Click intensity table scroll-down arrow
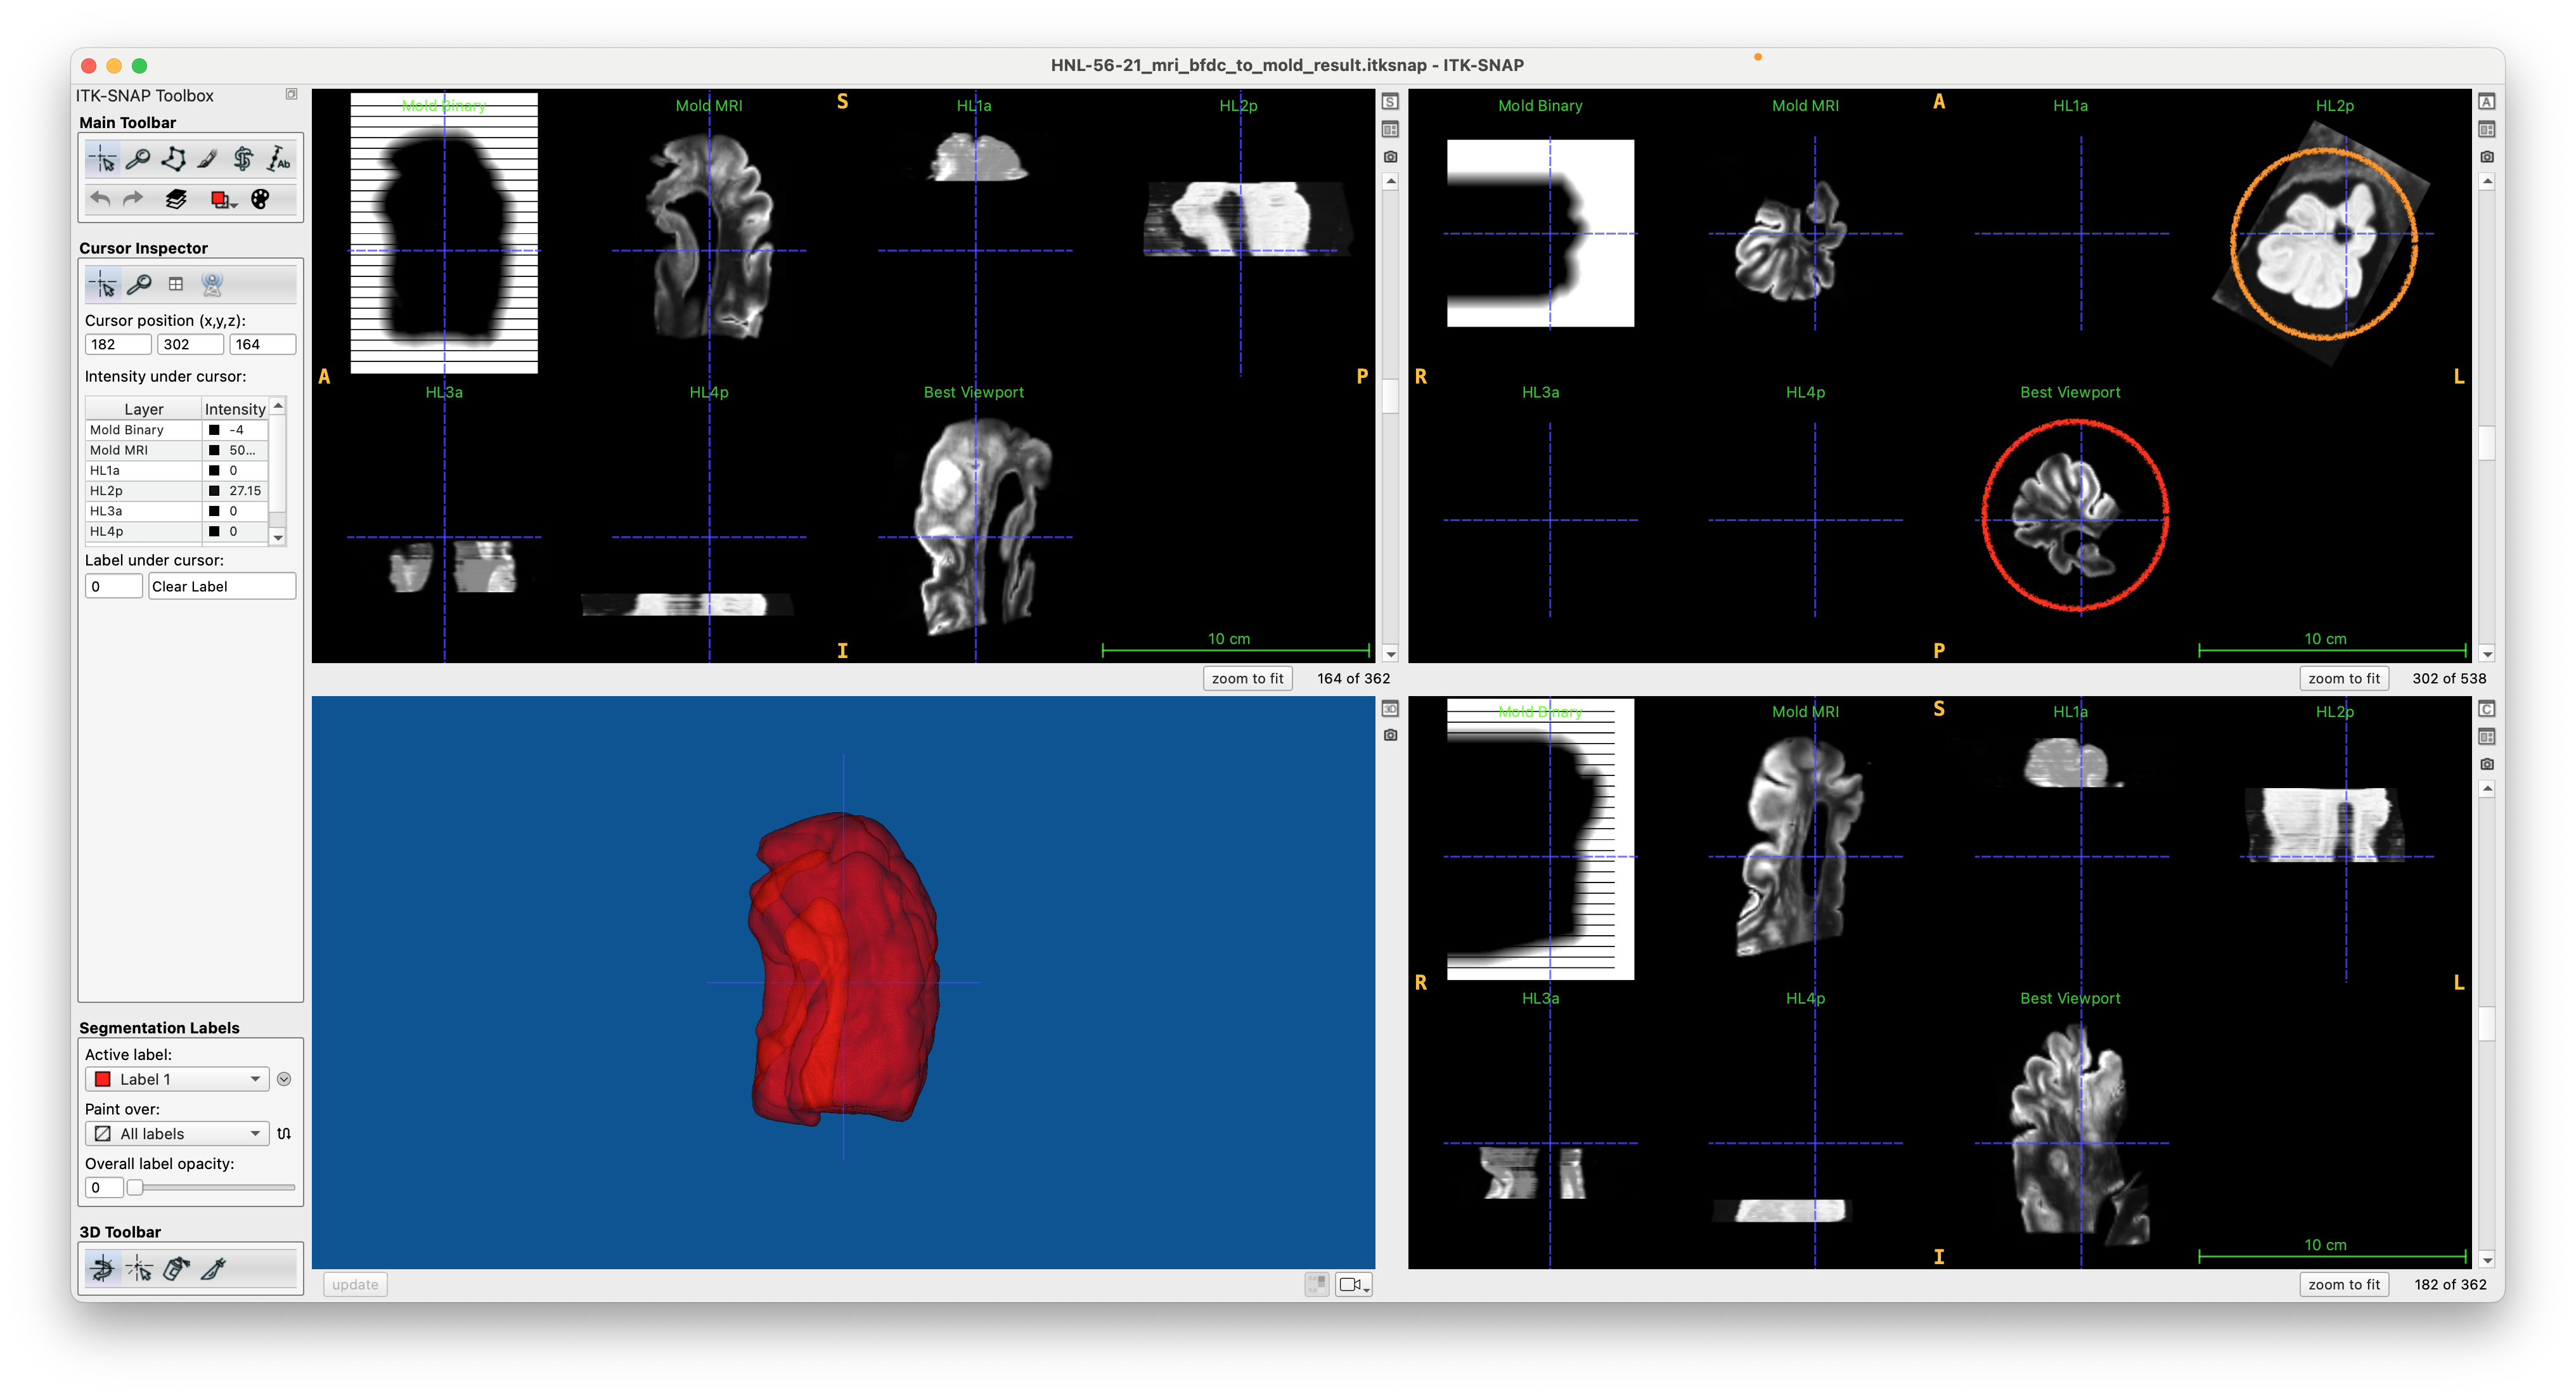Image resolution: width=2576 pixels, height=1396 pixels. coord(278,538)
